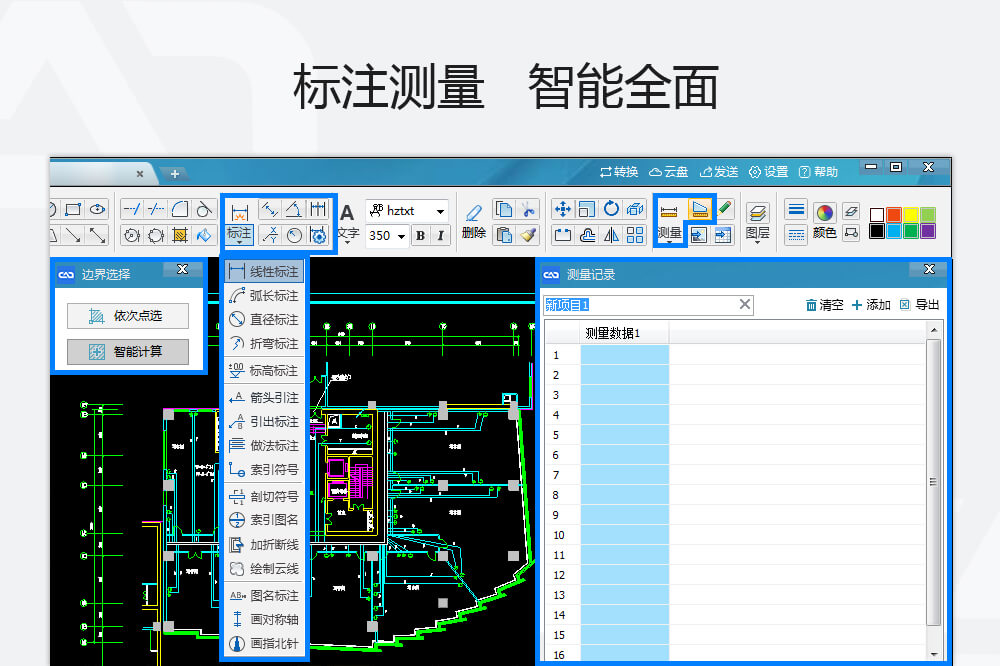Screen dimensions: 1000x666
Task: Select the array grid tool icon
Action: [635, 235]
